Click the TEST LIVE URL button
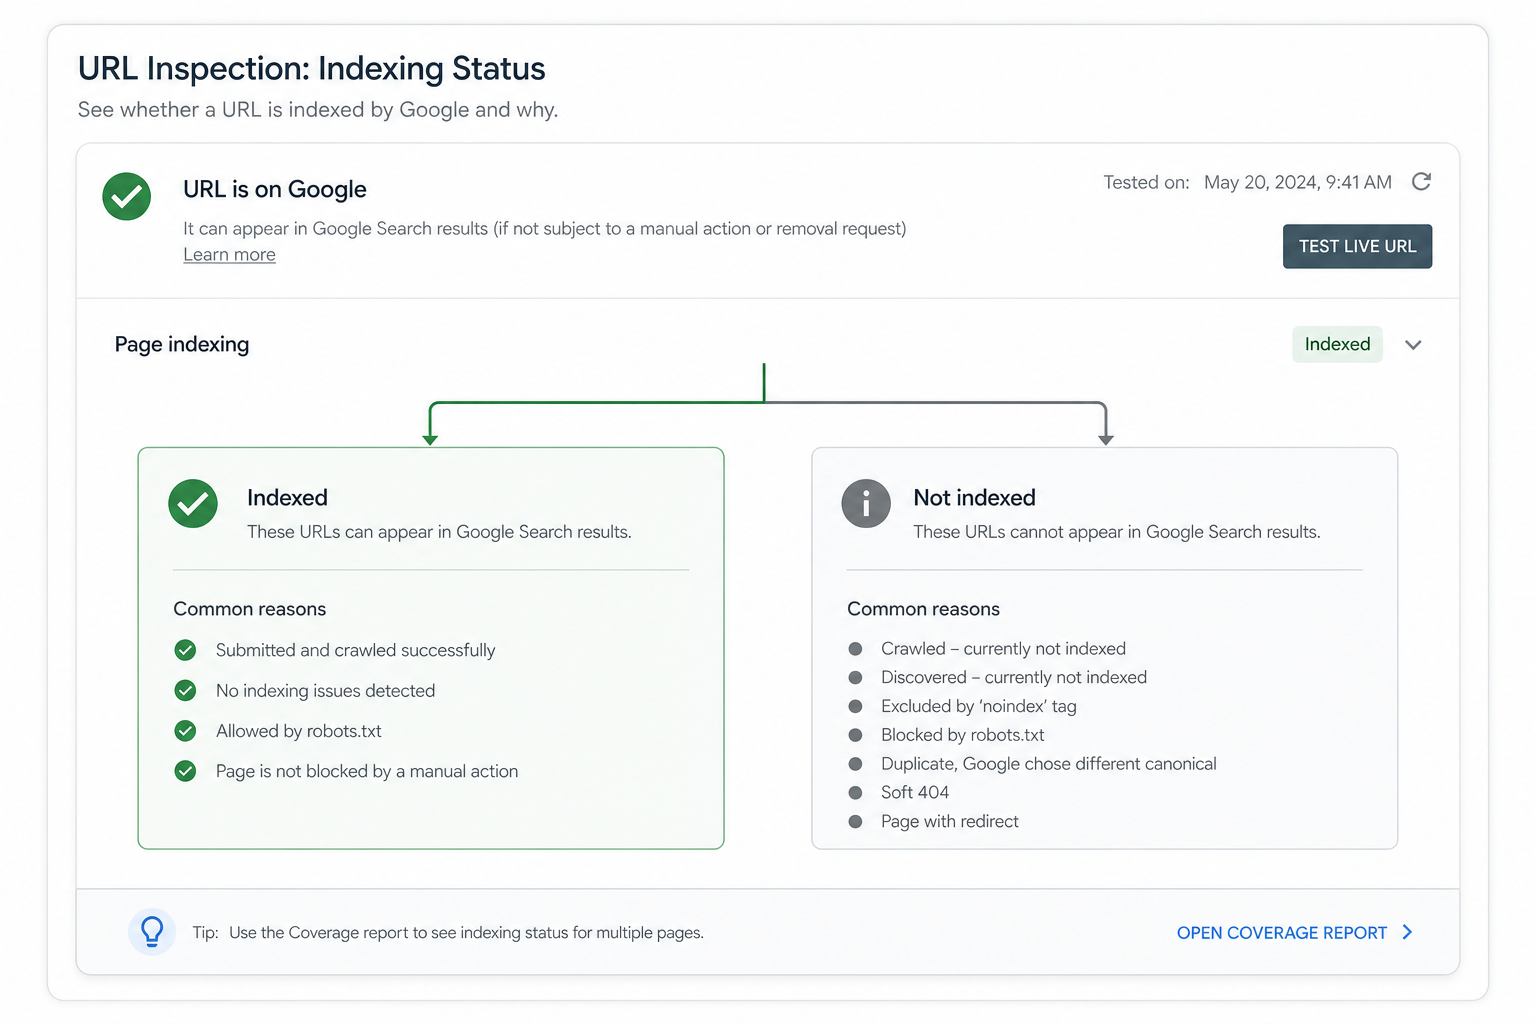The image size is (1536, 1024). pyautogui.click(x=1357, y=246)
